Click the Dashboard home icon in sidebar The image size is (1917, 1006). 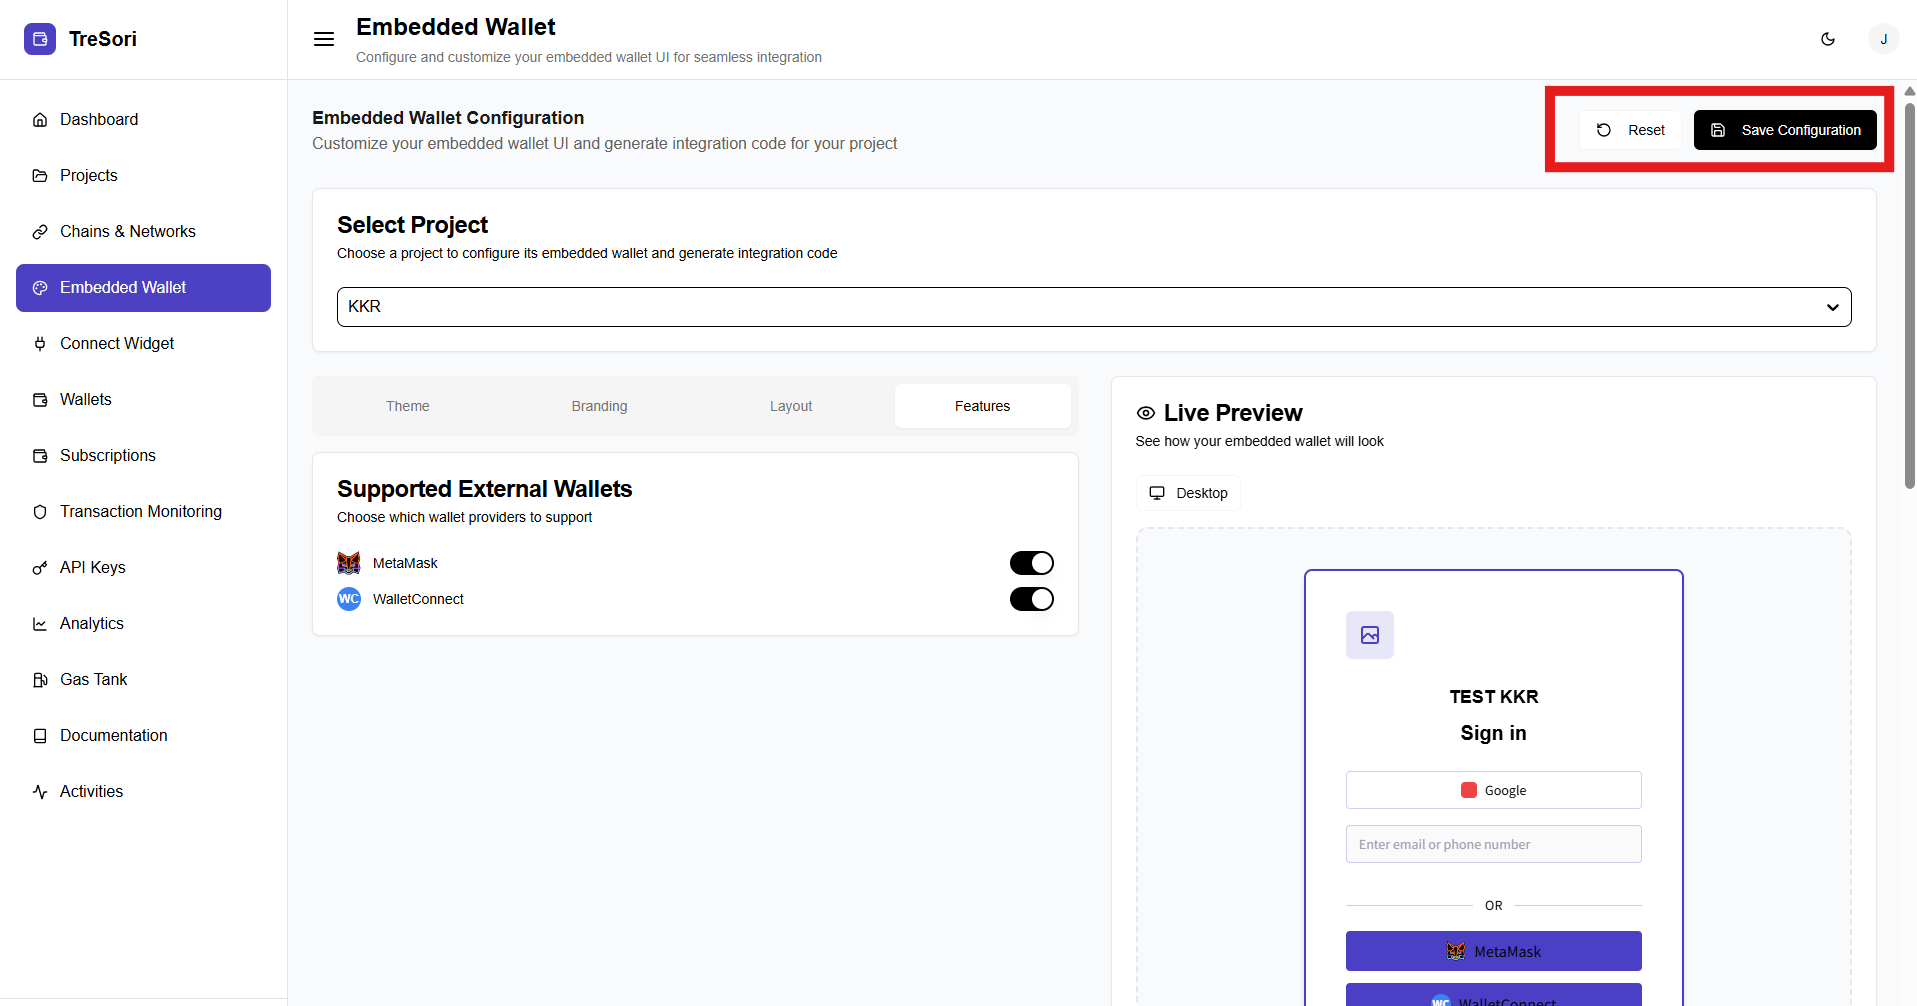coord(40,120)
